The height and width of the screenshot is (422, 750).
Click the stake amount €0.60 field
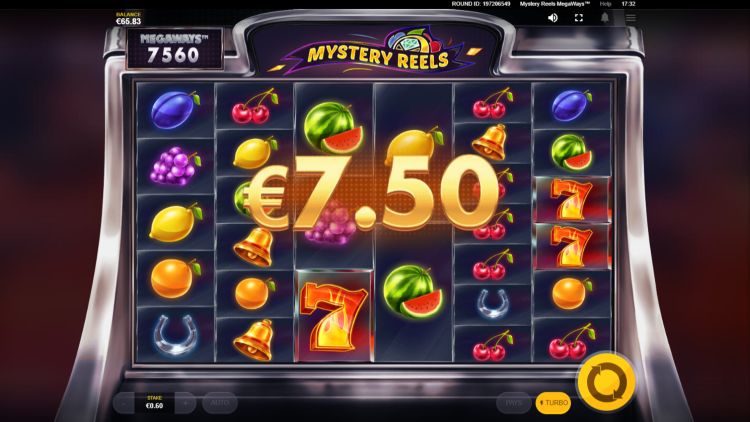[154, 402]
